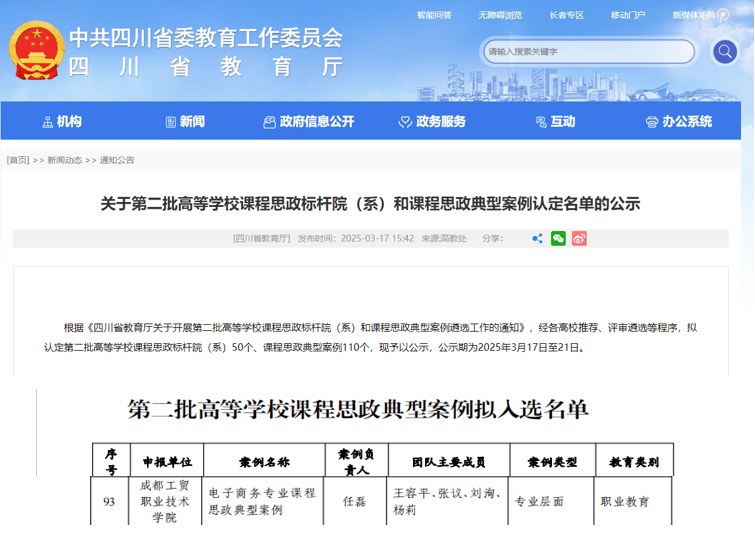Click the 专业层面 cell
Screen dimensions: 755x533
551,502
